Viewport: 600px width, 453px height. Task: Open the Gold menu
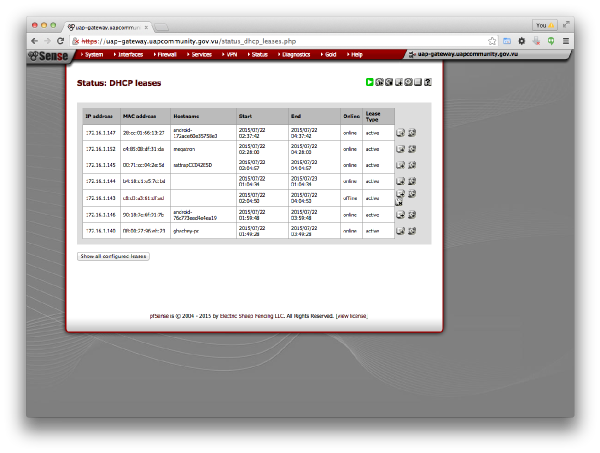tap(328, 55)
